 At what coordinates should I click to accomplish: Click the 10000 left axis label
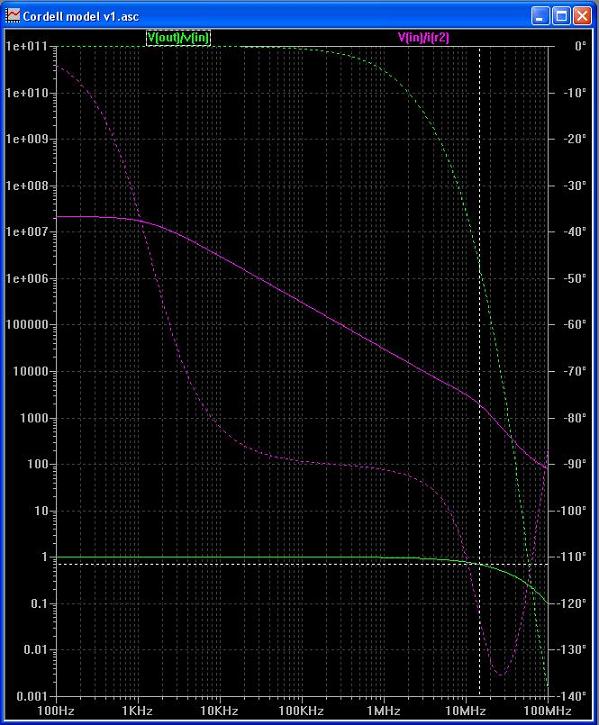pyautogui.click(x=31, y=371)
